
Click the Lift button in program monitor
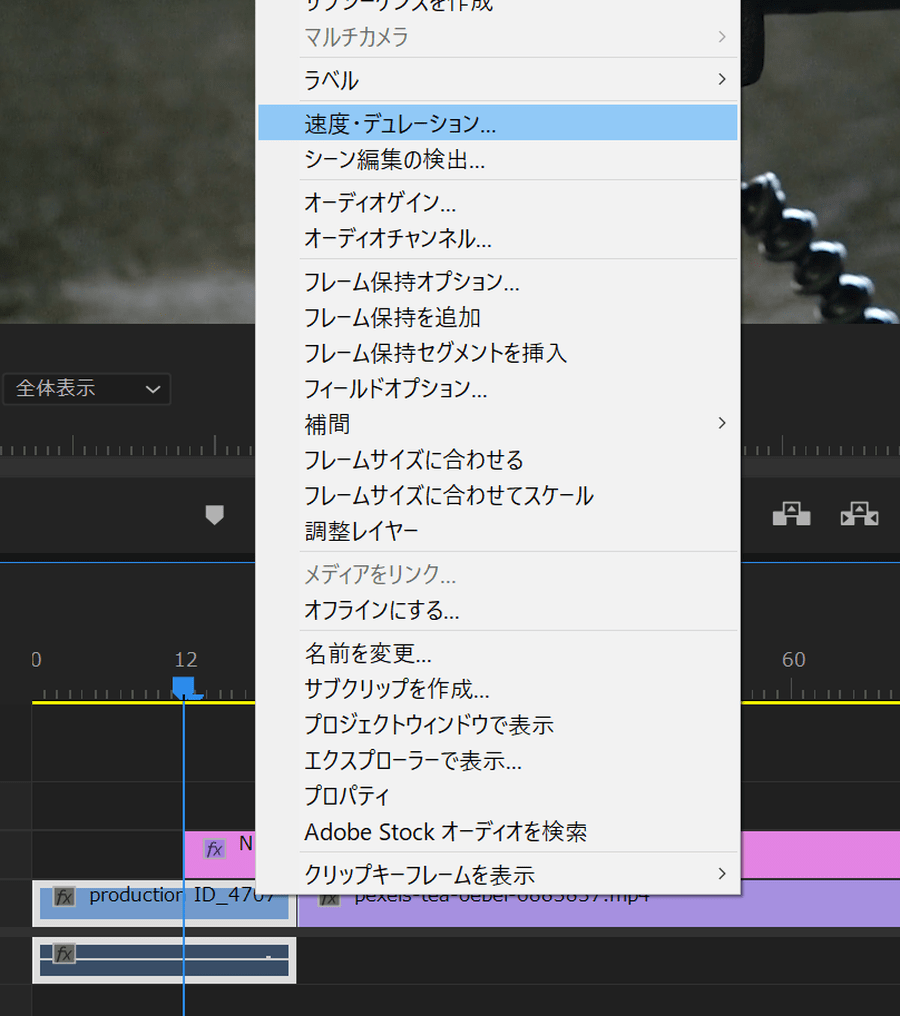coord(791,515)
